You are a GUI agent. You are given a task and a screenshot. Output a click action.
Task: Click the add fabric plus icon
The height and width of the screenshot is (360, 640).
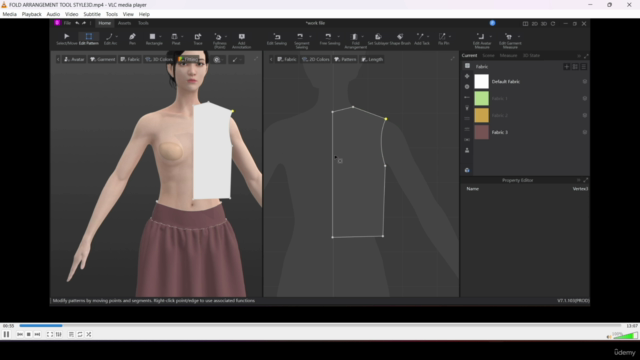pos(567,67)
